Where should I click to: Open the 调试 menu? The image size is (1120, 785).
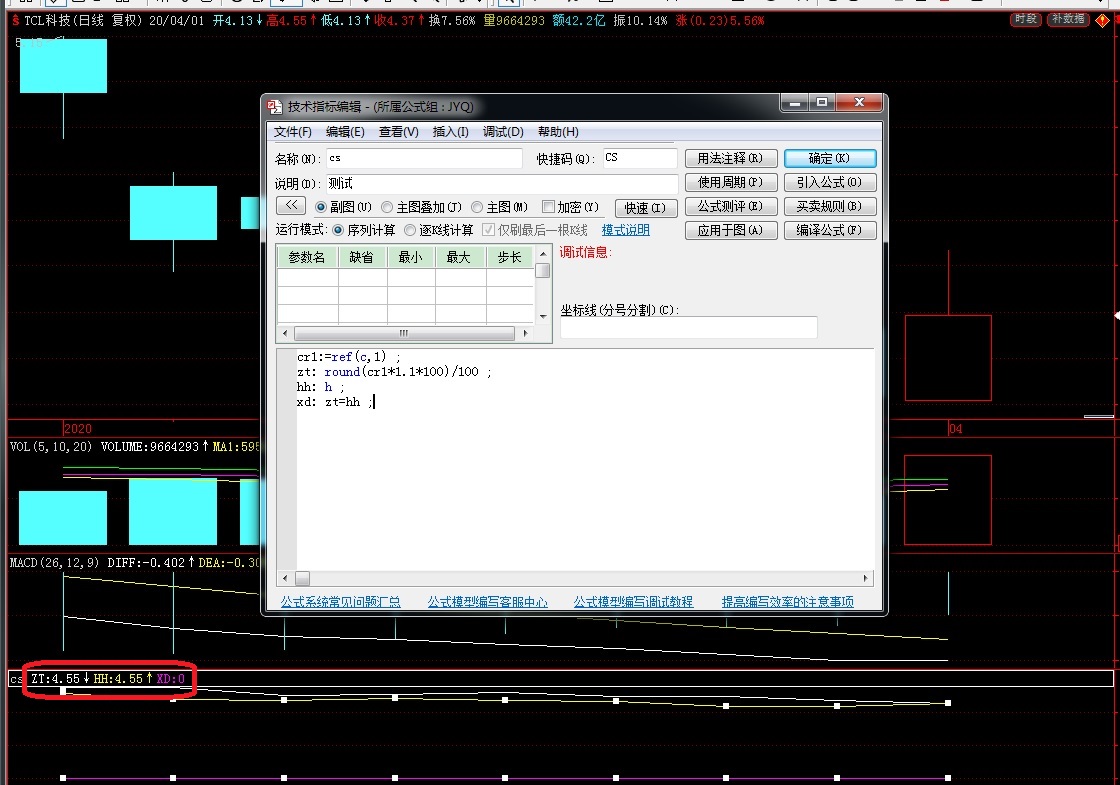click(503, 132)
